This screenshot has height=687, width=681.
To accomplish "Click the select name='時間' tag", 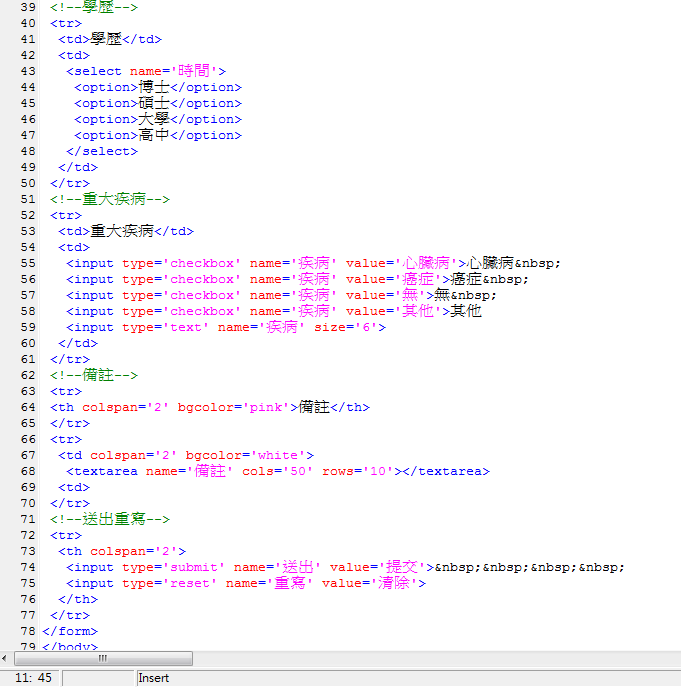I will click(x=146, y=71).
